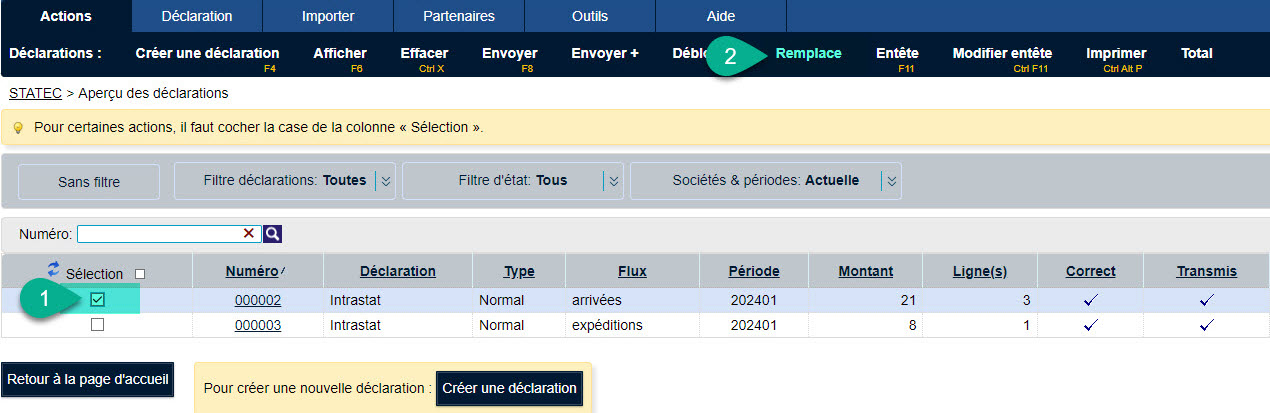Screen dimensions: 1270x413
Task: Click Envoyer + in the toolbar
Action: click(605, 54)
